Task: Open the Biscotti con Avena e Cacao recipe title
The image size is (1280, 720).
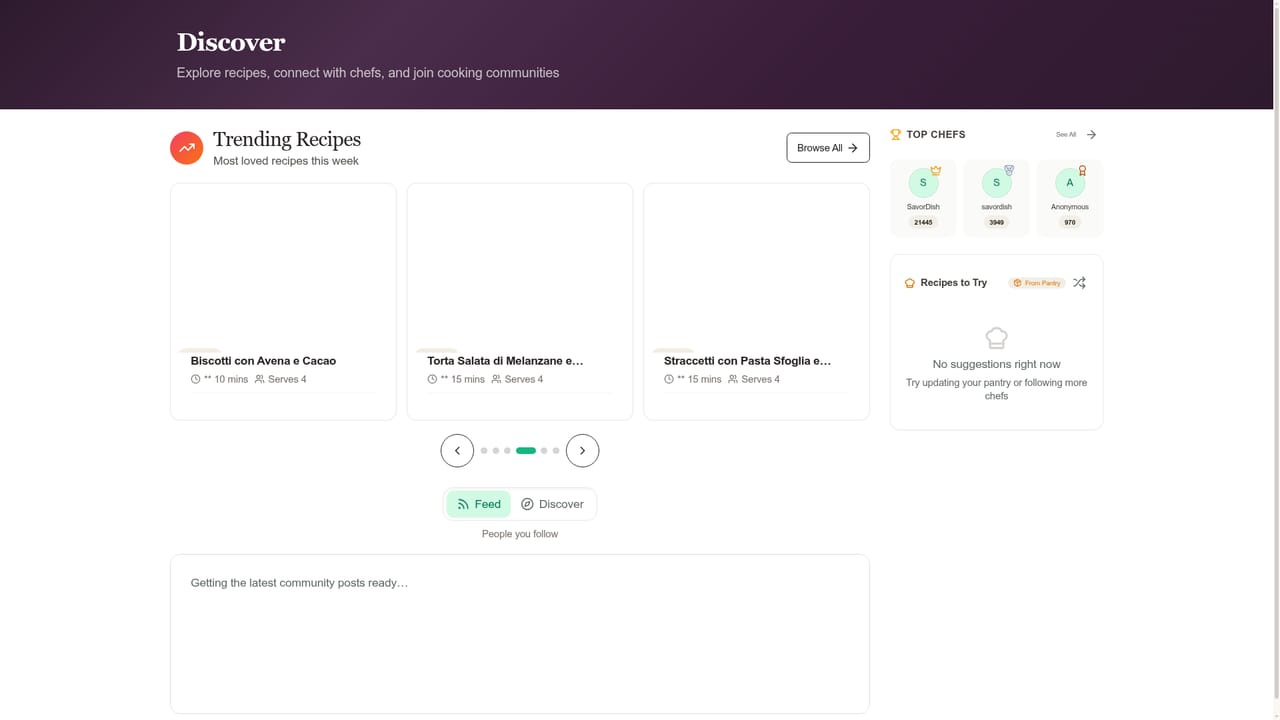Action: point(263,361)
